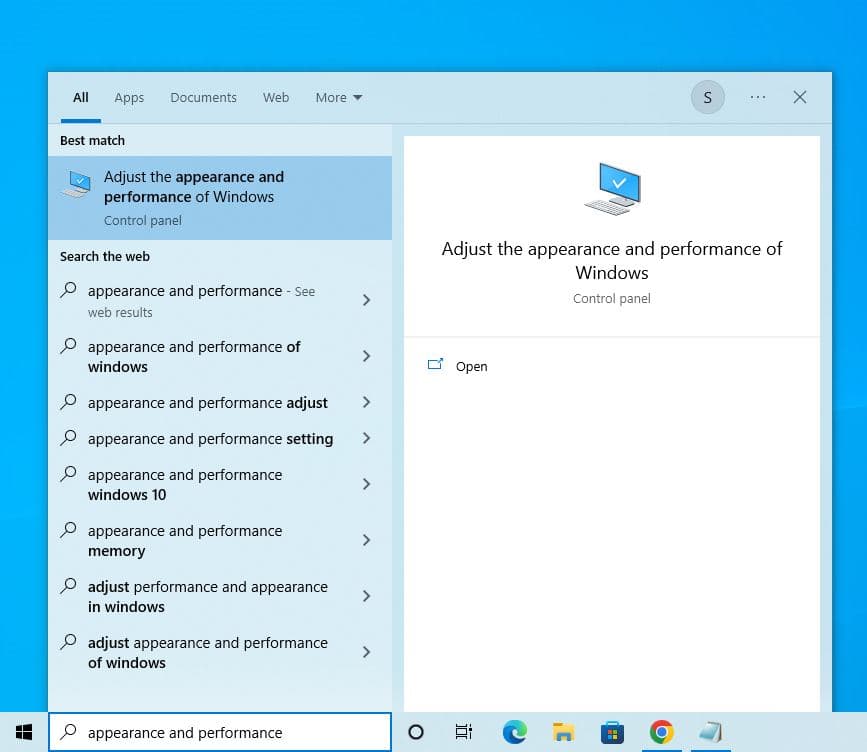Open Microsoft Store from the taskbar
Viewport: 867px width, 752px height.
click(x=612, y=732)
